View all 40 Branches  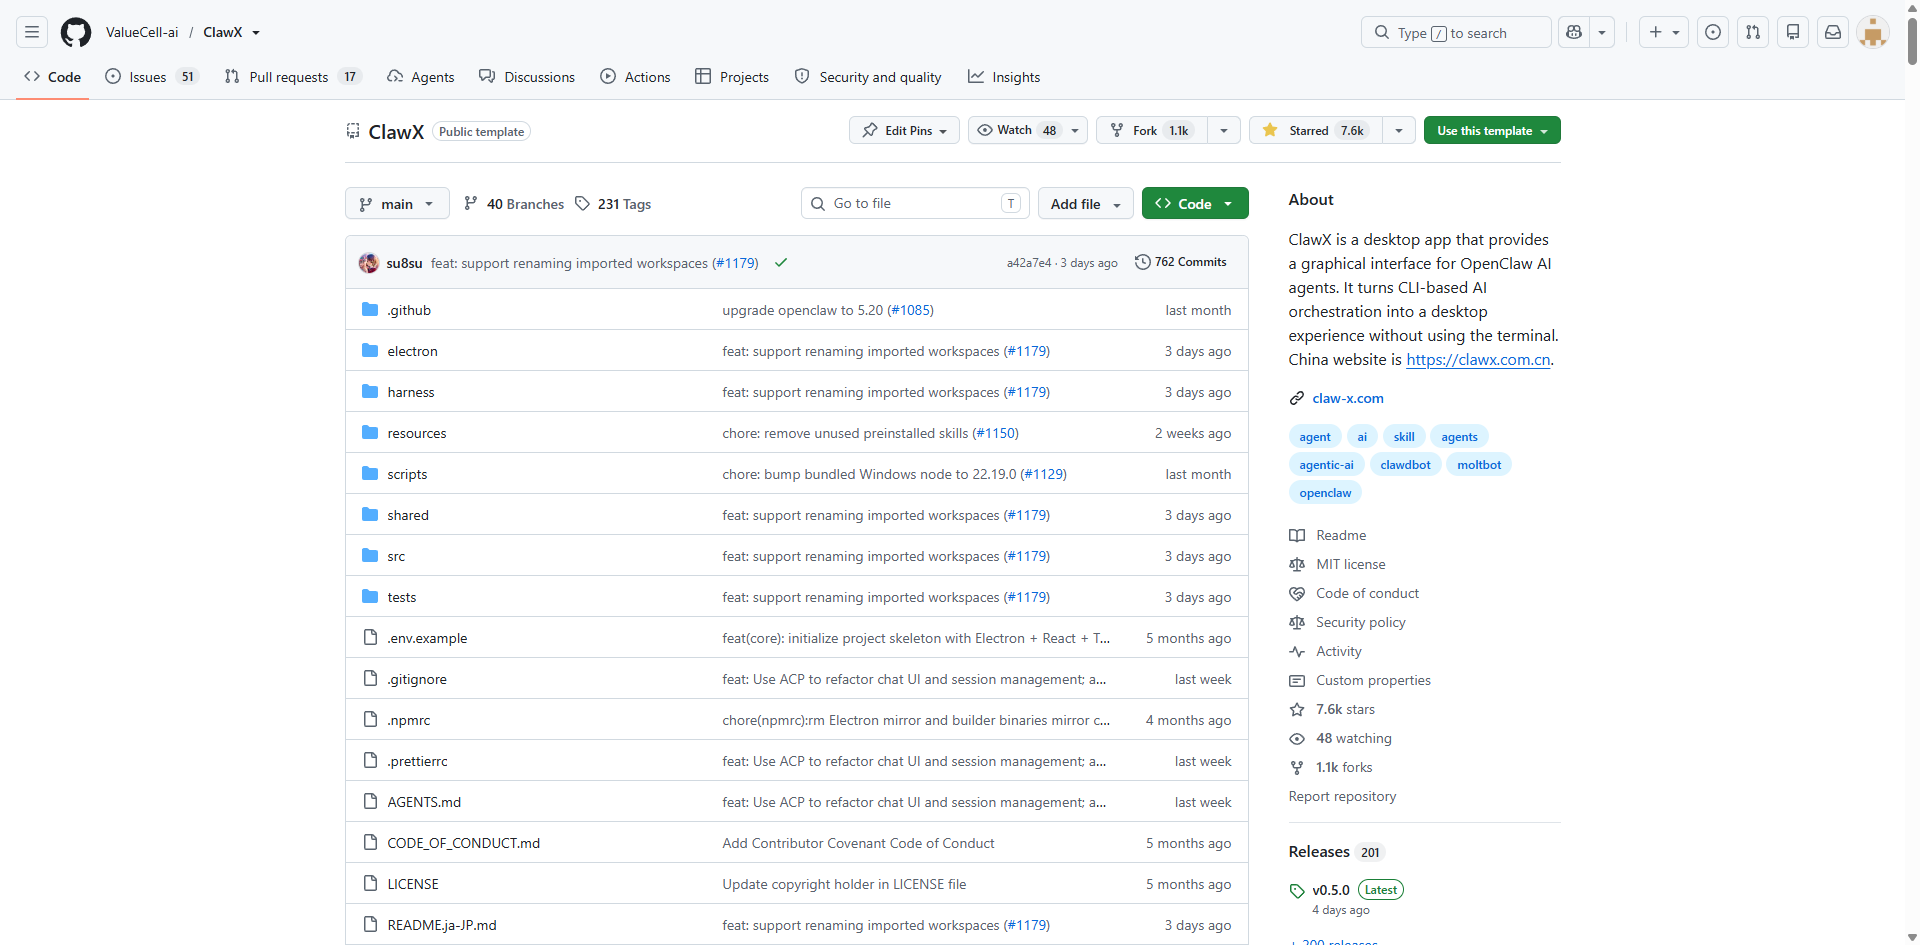click(x=514, y=204)
